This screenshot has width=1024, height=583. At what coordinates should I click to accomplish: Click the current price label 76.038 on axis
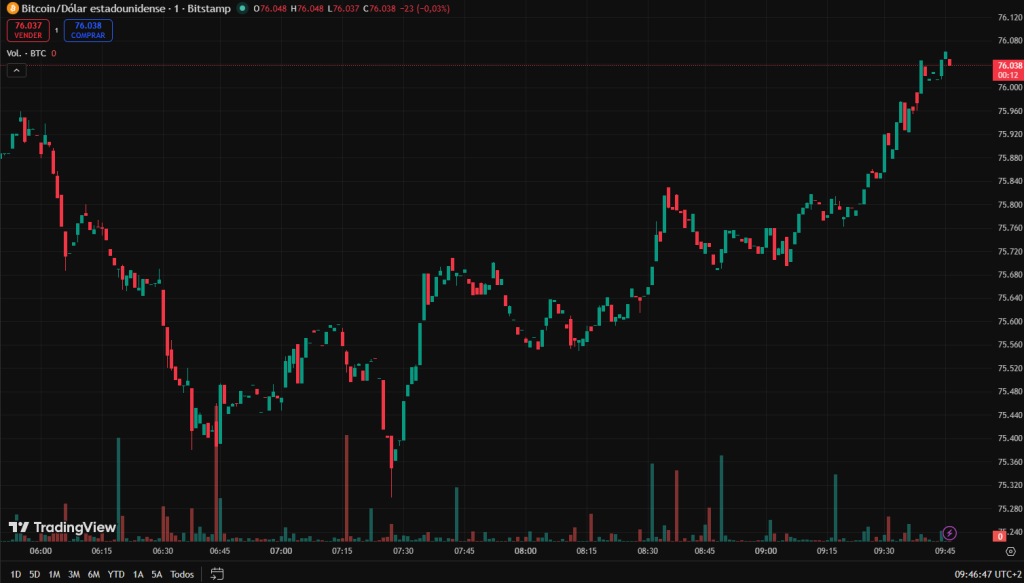(1007, 65)
